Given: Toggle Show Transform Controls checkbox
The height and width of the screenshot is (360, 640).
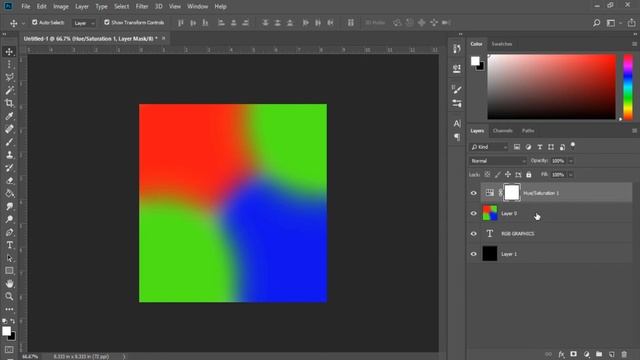Looking at the screenshot, I should click(107, 22).
